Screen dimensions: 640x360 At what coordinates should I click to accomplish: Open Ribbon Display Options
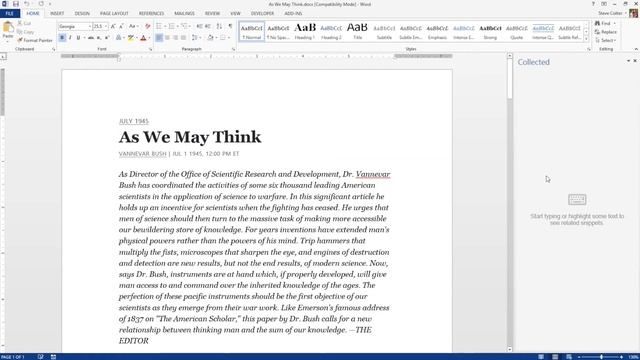(604, 4)
